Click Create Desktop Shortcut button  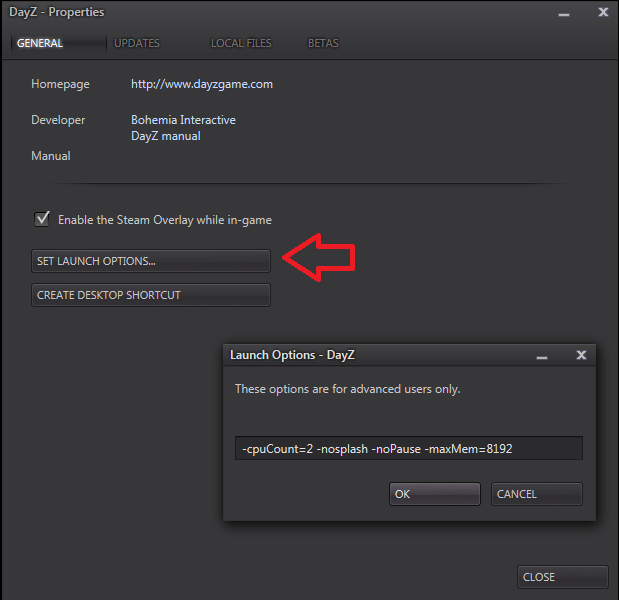[151, 295]
